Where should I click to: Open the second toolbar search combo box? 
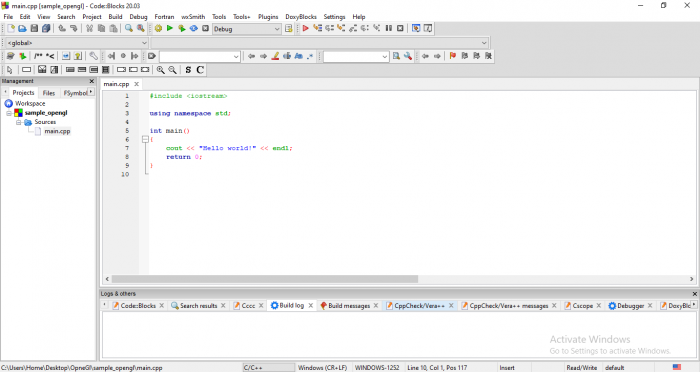(356, 56)
